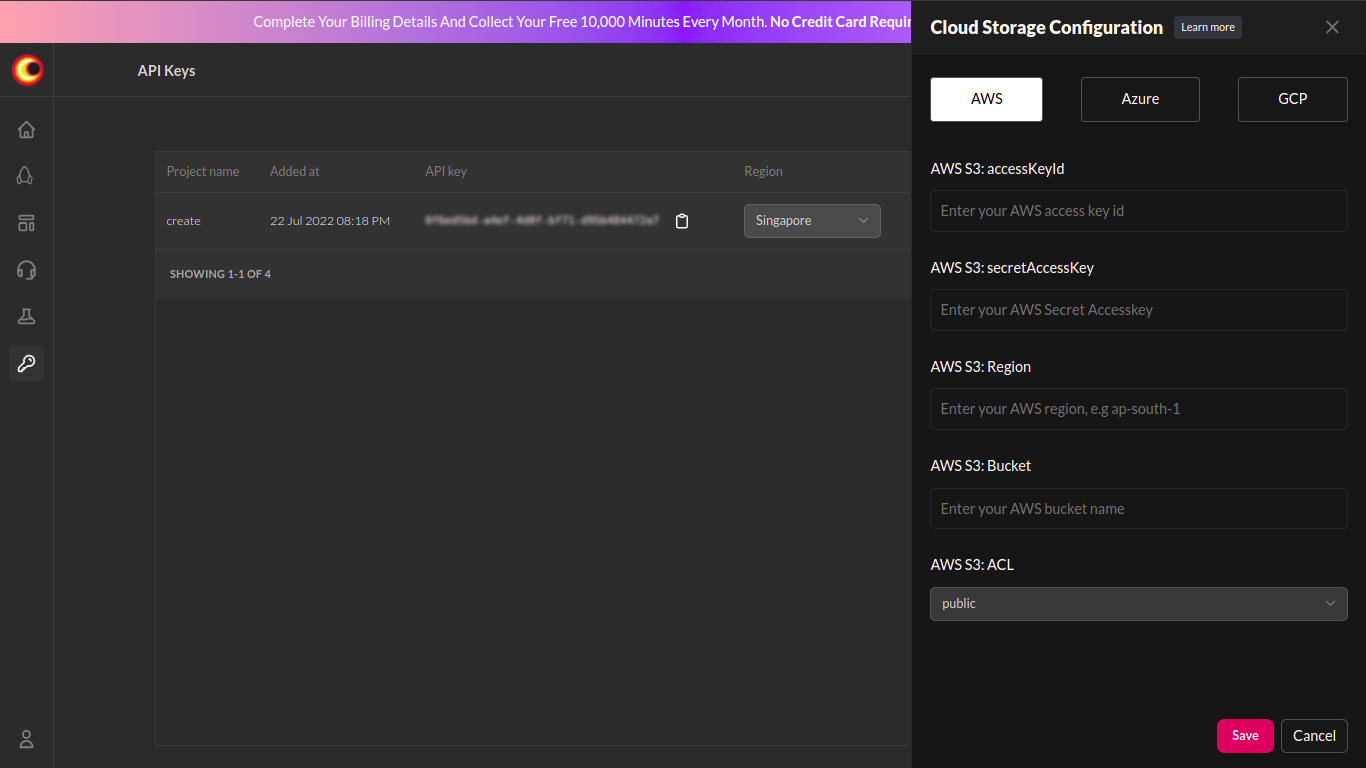The height and width of the screenshot is (768, 1366).
Task: Open the lab flask icon in sidebar
Action: pyautogui.click(x=27, y=316)
